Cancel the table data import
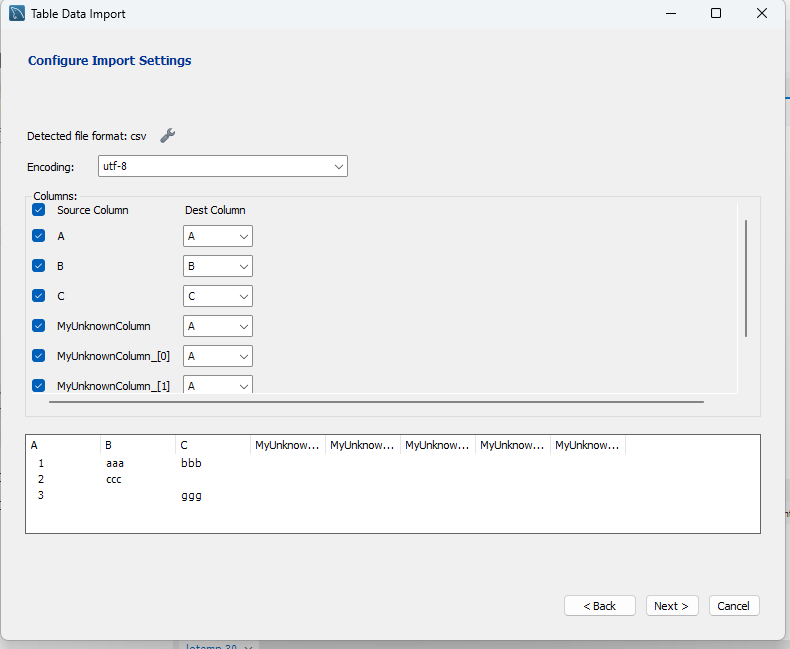790x649 pixels. click(734, 606)
